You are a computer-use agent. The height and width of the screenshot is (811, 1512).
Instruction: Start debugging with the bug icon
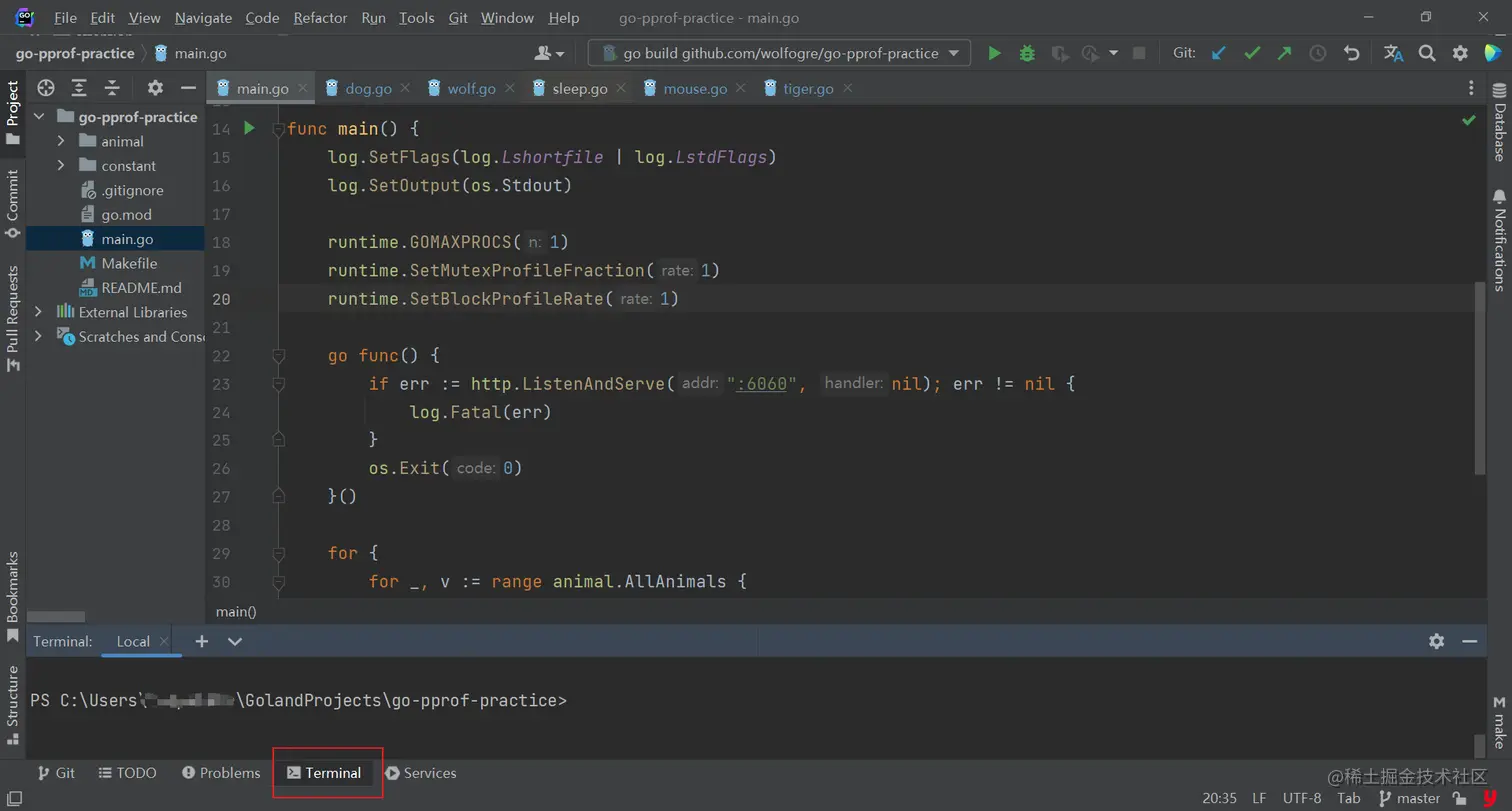coord(1027,53)
